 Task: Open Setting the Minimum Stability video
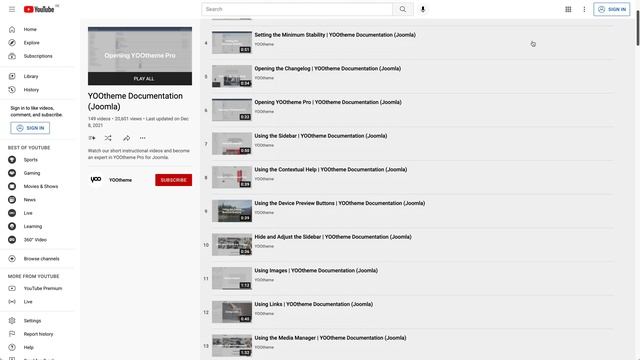(x=335, y=35)
